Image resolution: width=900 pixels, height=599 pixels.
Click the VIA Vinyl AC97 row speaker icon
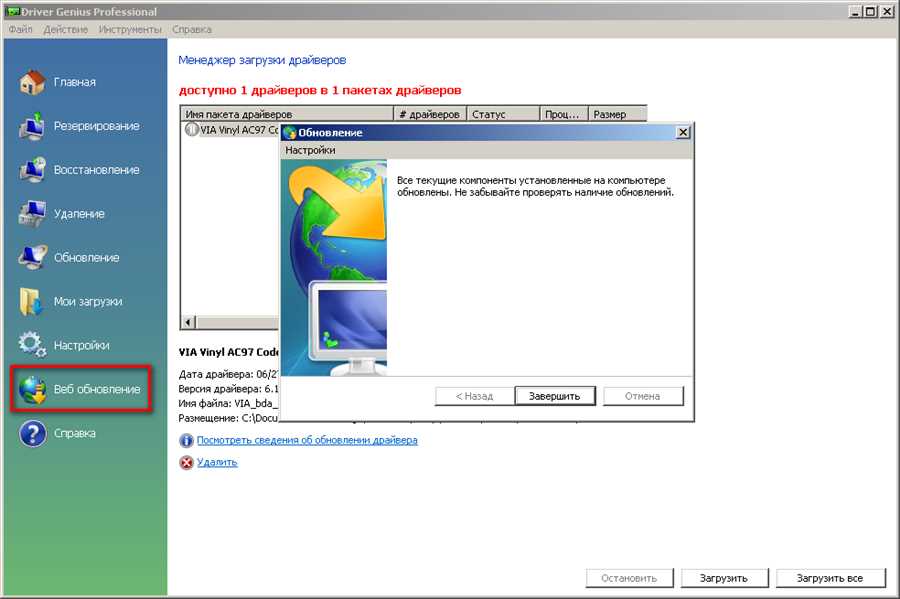(192, 130)
